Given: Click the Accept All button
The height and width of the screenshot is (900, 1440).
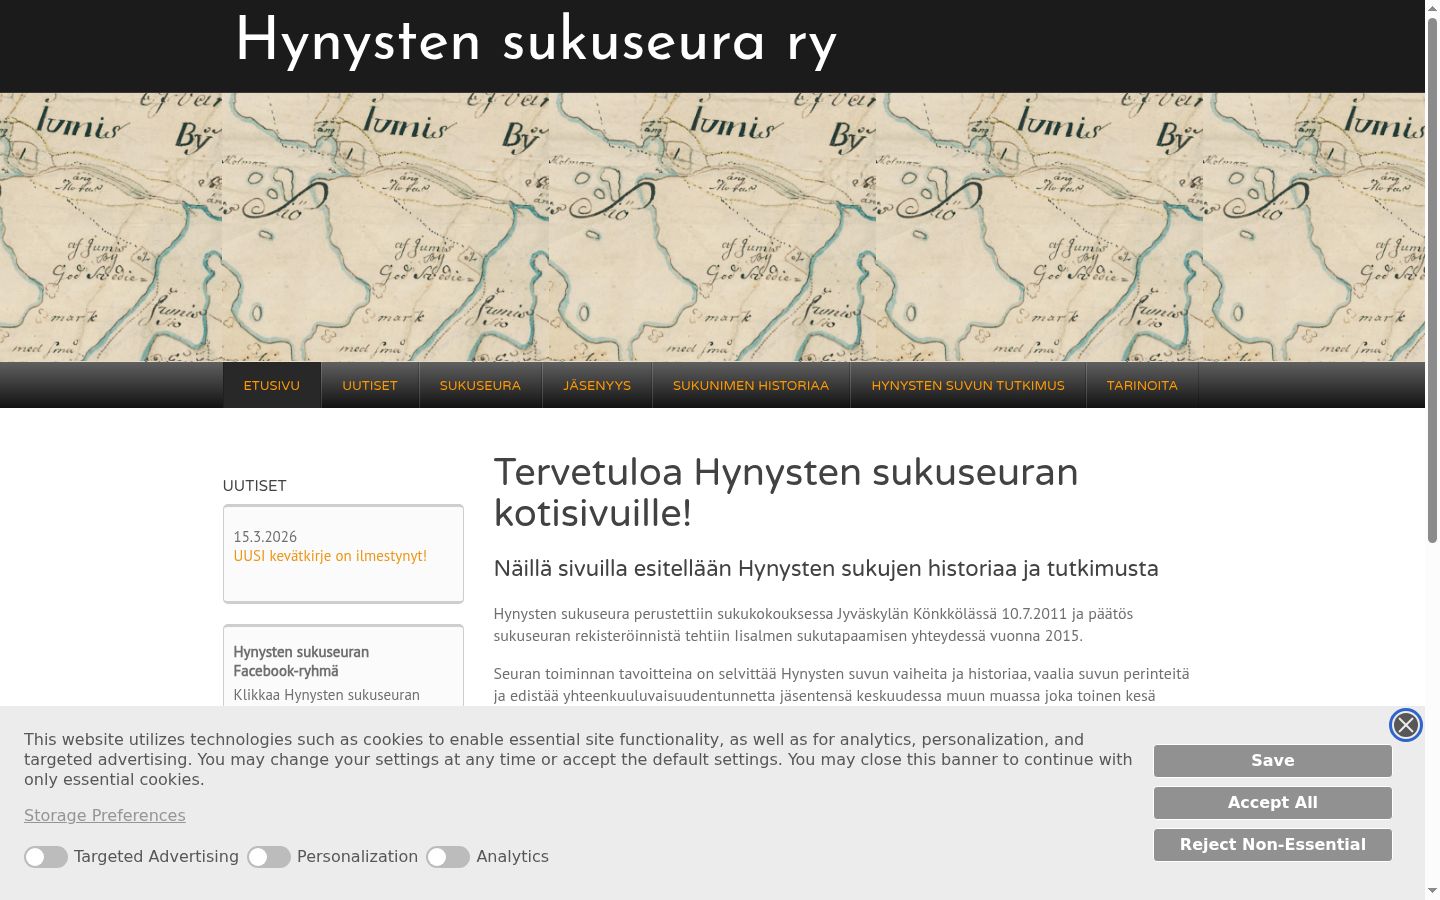Looking at the screenshot, I should click(x=1273, y=803).
